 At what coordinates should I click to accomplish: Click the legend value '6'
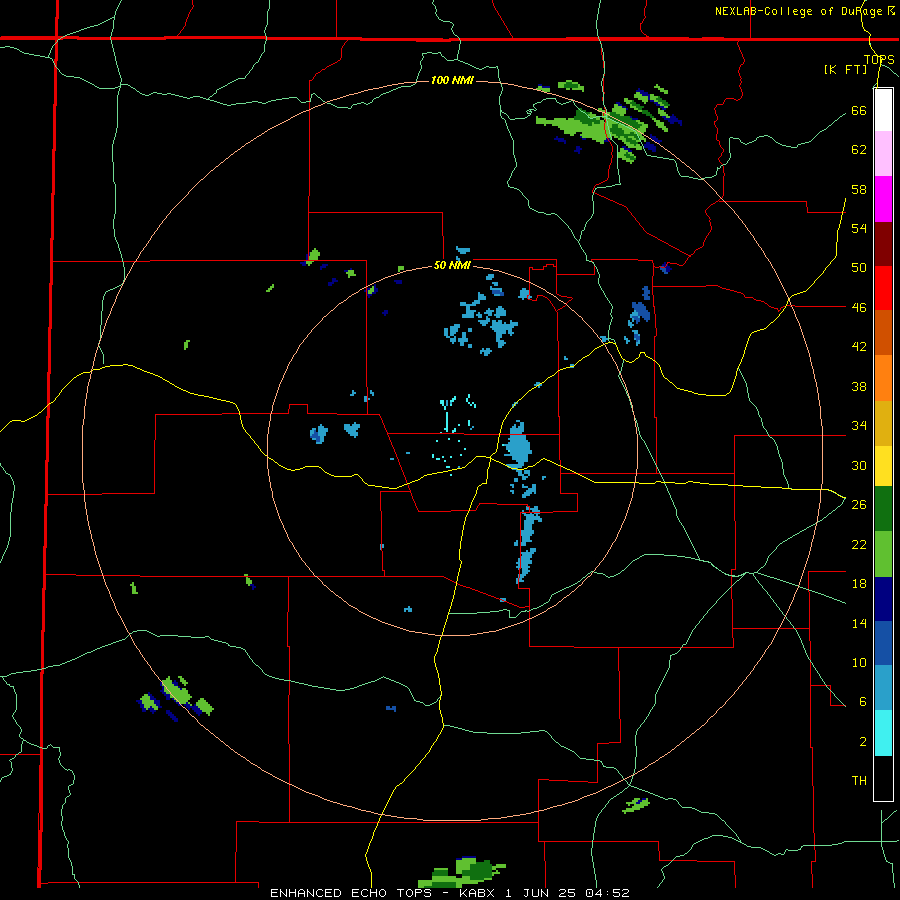862,702
